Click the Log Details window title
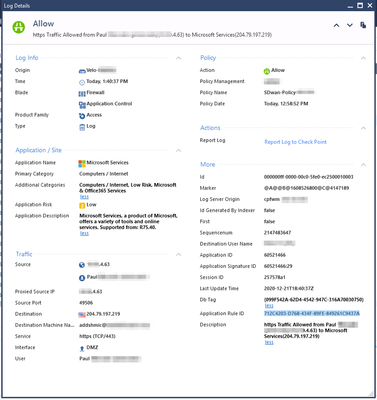377x400 pixels. [x=17, y=6]
